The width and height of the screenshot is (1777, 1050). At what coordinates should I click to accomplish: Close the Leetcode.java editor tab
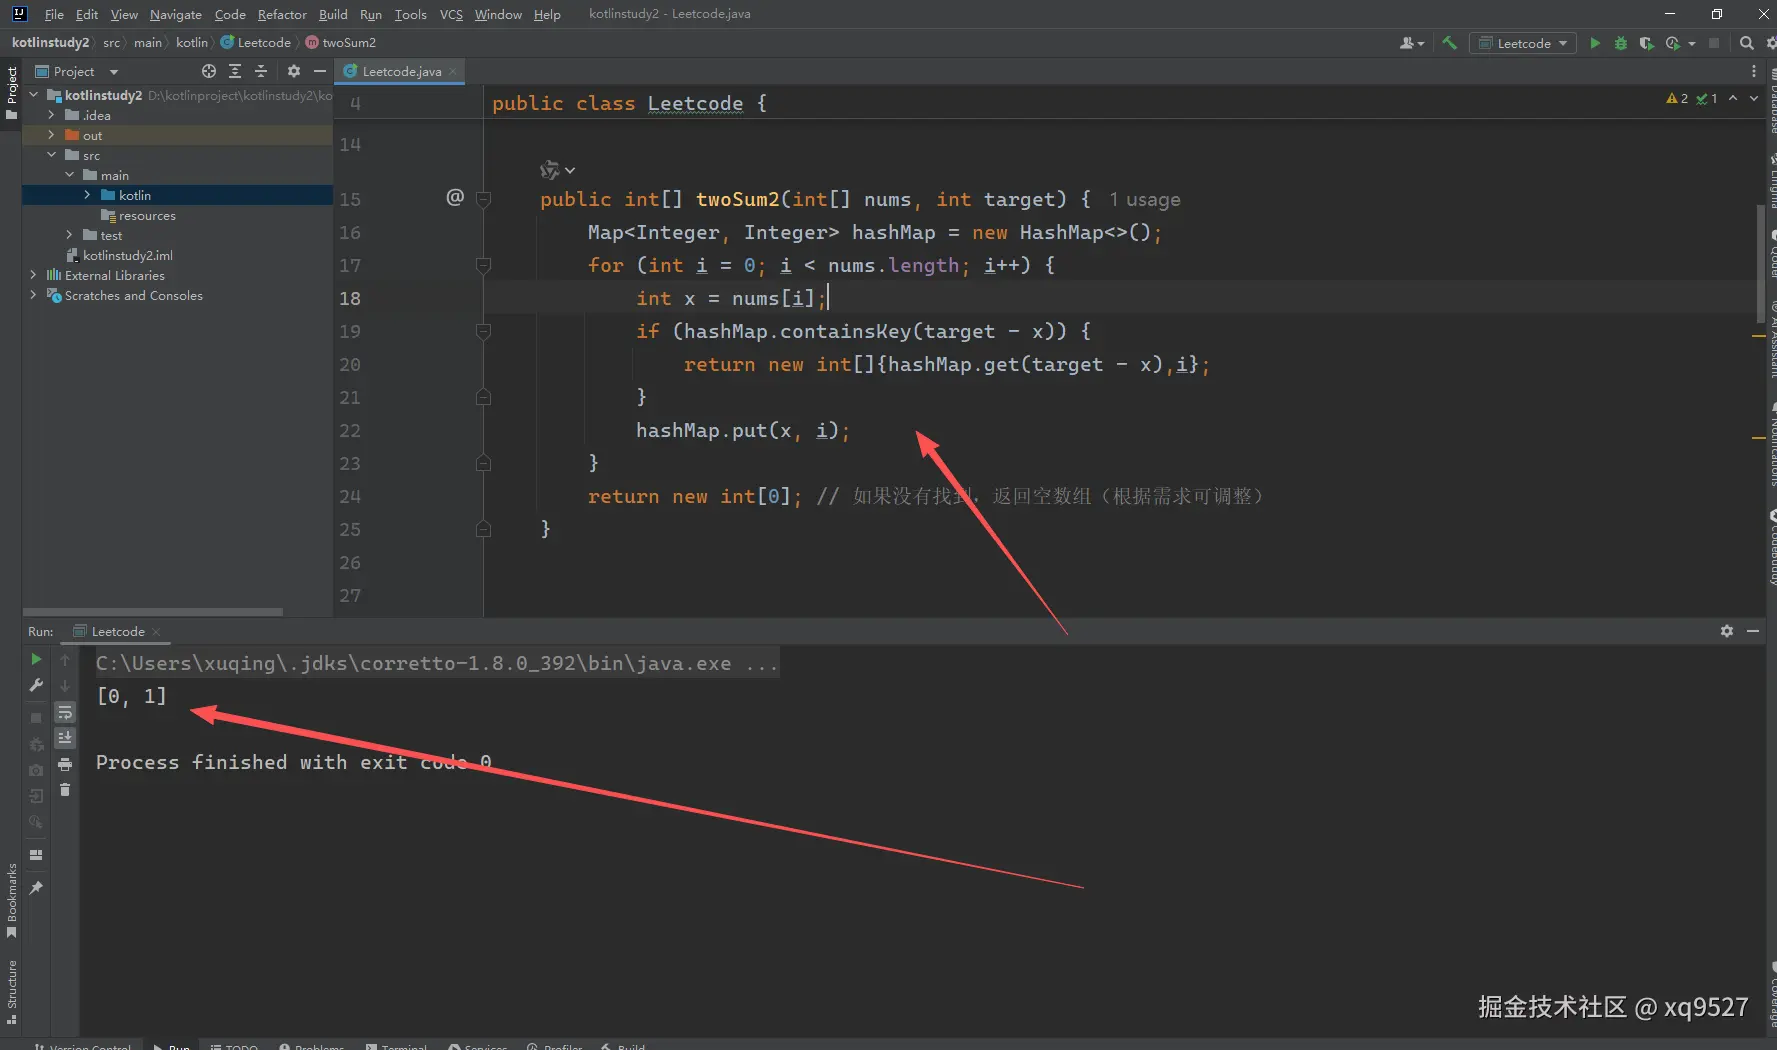453,71
